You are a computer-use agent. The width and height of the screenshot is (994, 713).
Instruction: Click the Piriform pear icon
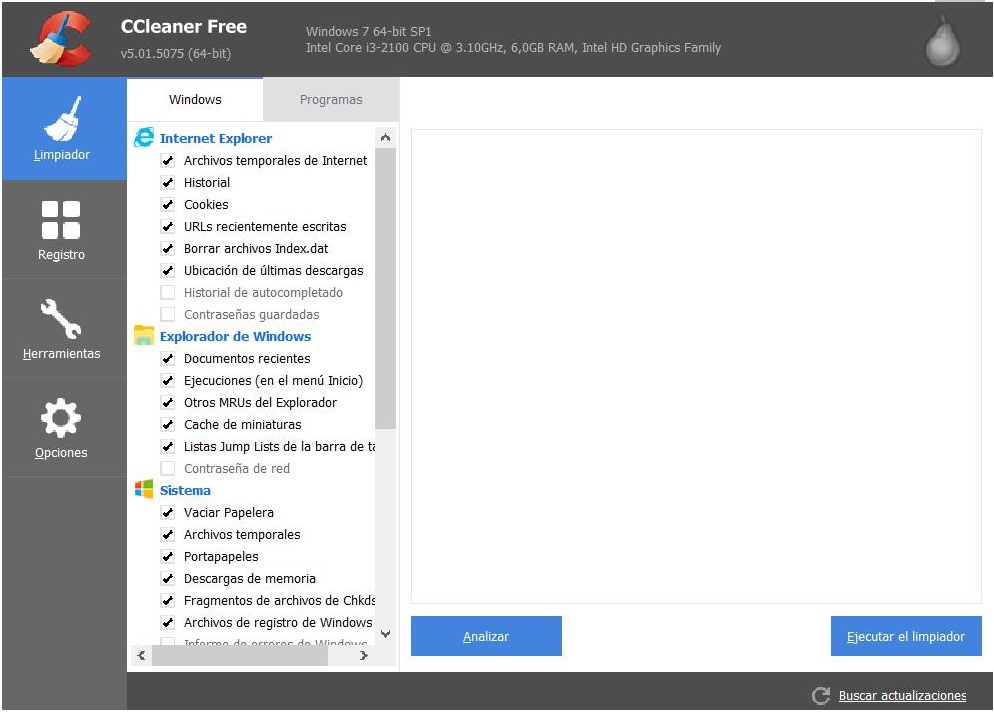coord(942,41)
